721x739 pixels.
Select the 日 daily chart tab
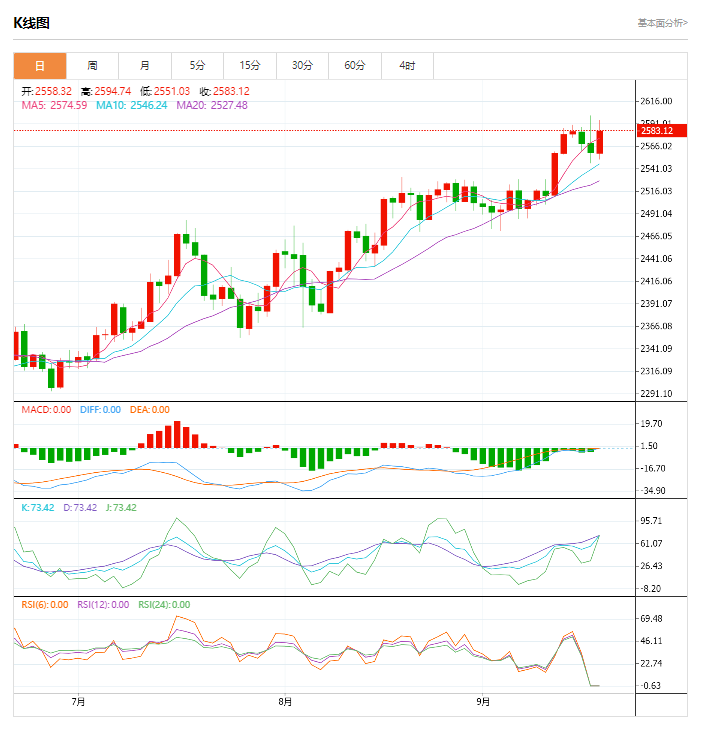40,66
